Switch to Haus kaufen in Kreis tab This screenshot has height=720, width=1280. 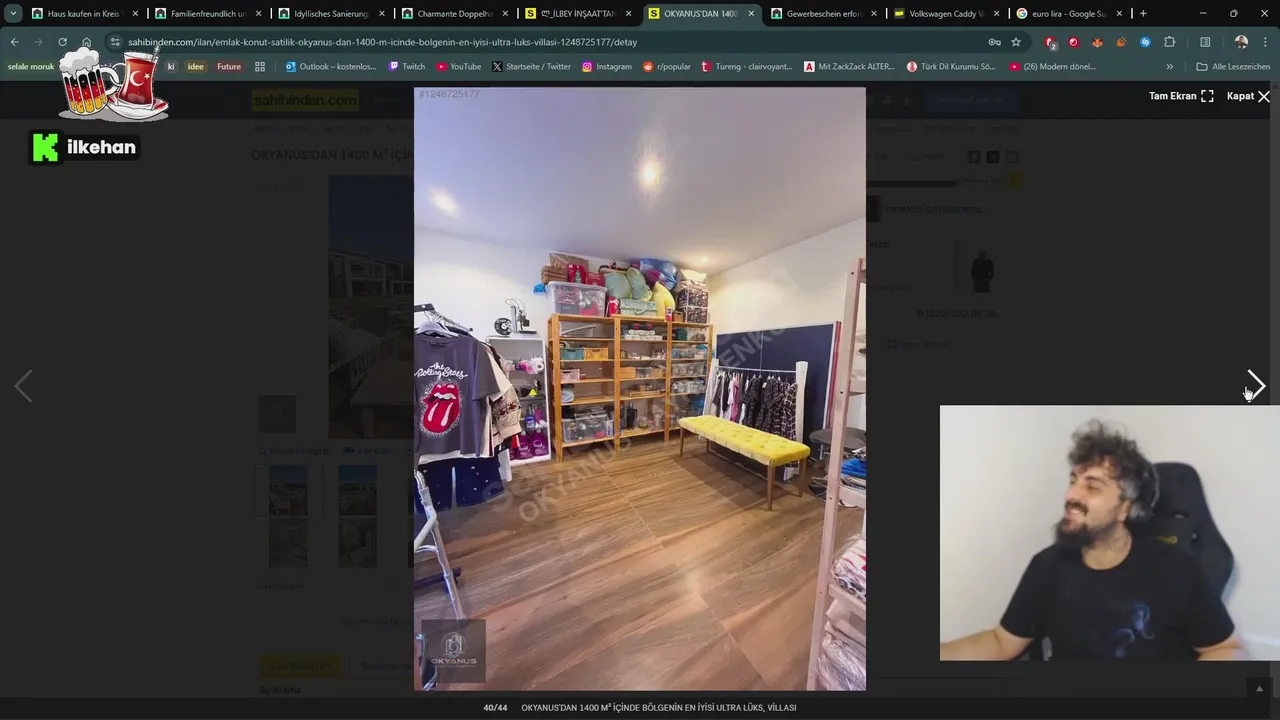pyautogui.click(x=84, y=14)
